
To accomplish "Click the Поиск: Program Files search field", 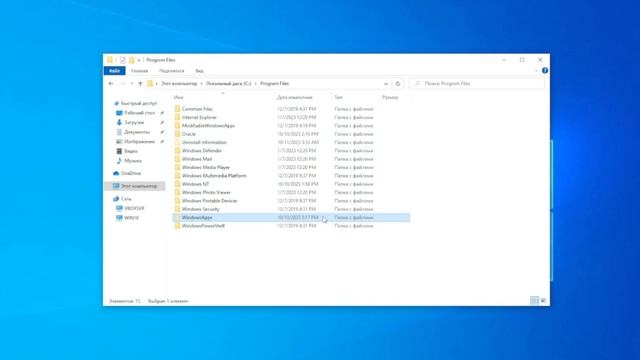I will click(x=477, y=84).
